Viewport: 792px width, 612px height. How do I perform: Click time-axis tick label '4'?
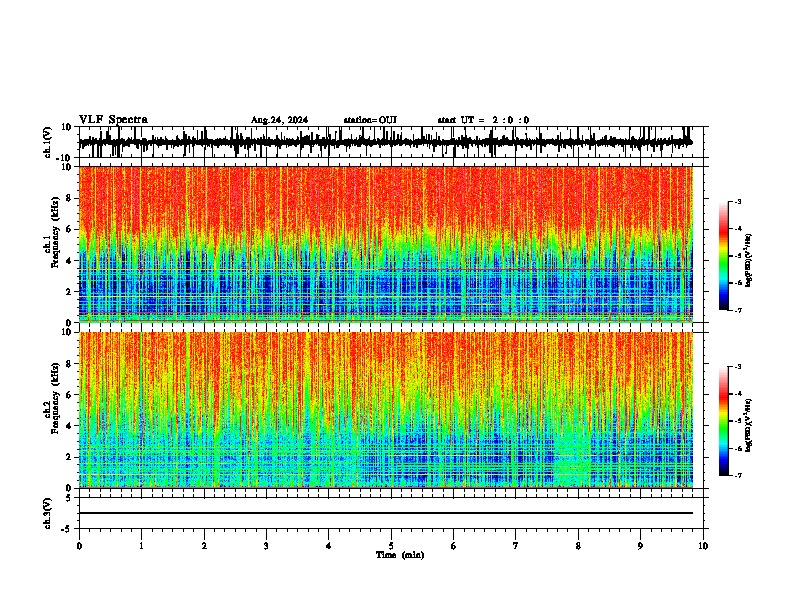[329, 546]
